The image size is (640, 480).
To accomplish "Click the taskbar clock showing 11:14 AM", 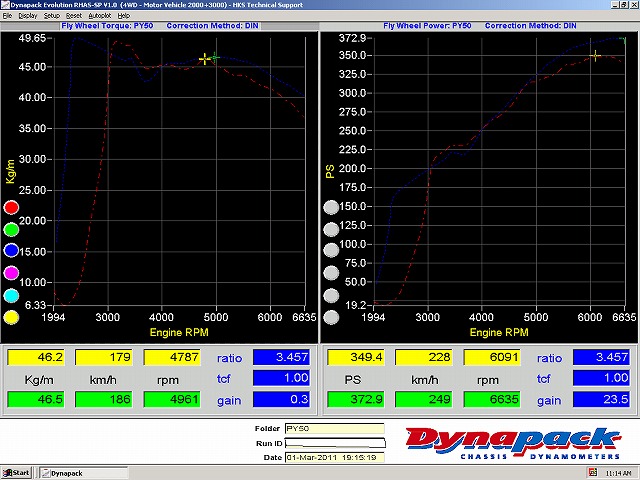I will coord(618,473).
